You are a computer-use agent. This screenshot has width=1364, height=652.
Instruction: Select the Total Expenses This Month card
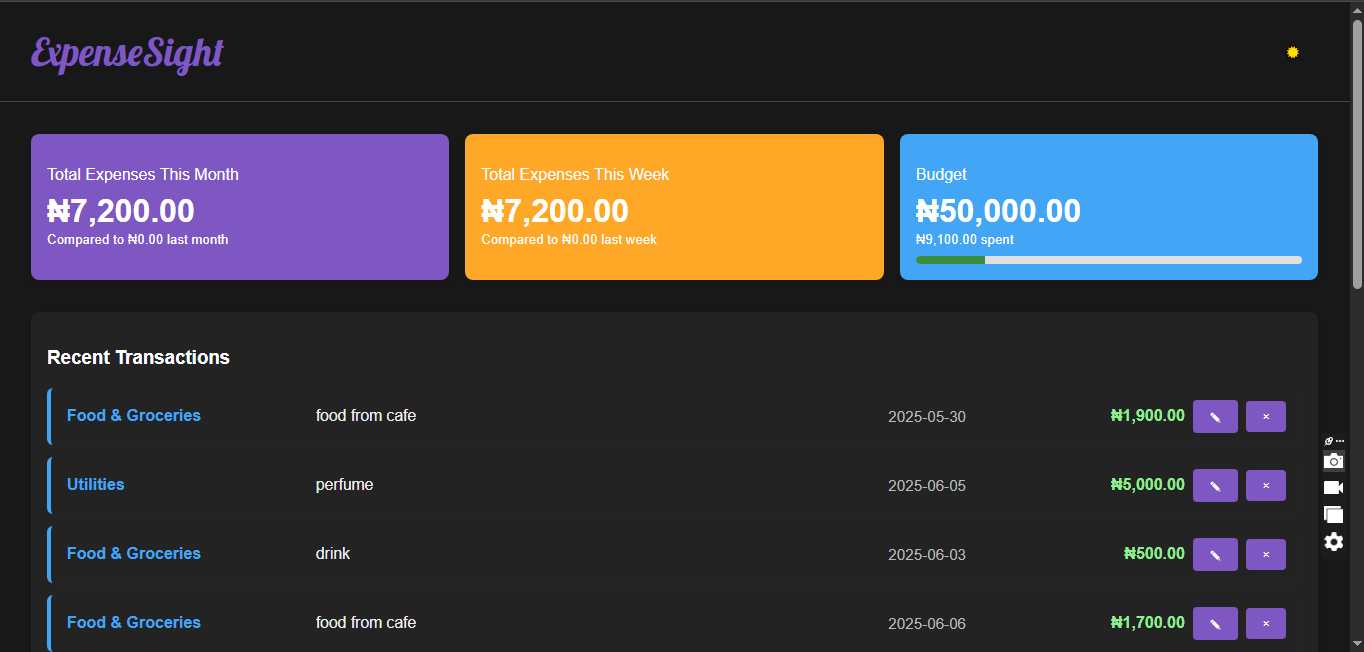[240, 207]
